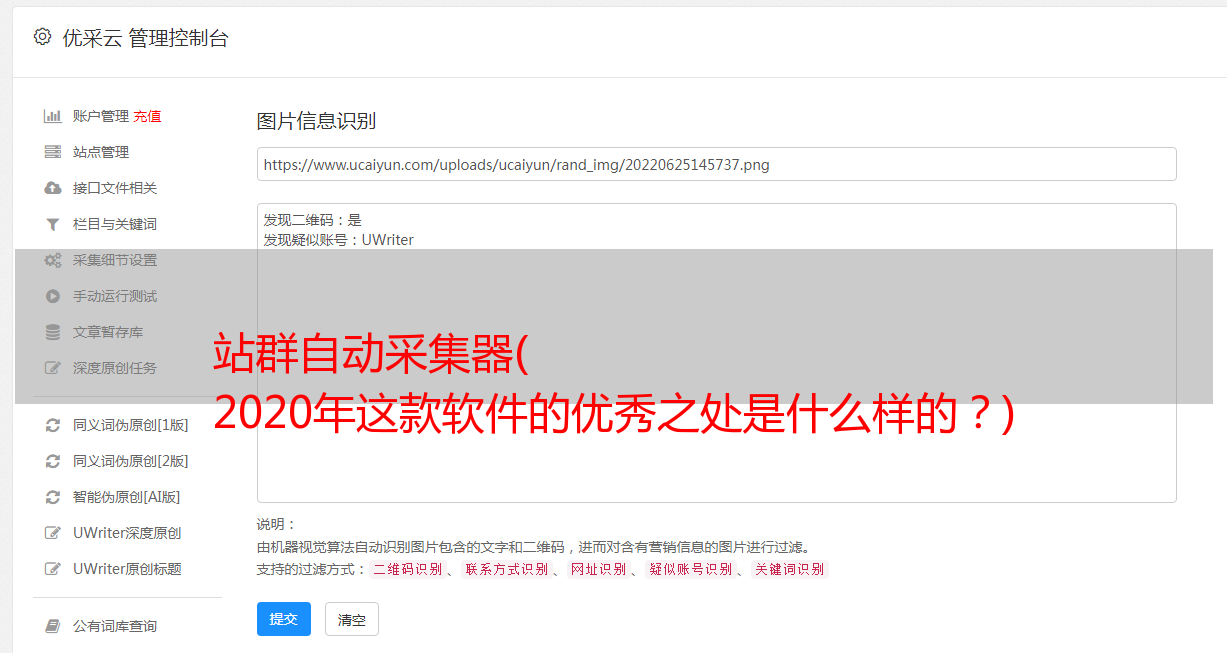This screenshot has height=653, width=1227.
Task: Click the 关键词识别 tag
Action: [790, 569]
